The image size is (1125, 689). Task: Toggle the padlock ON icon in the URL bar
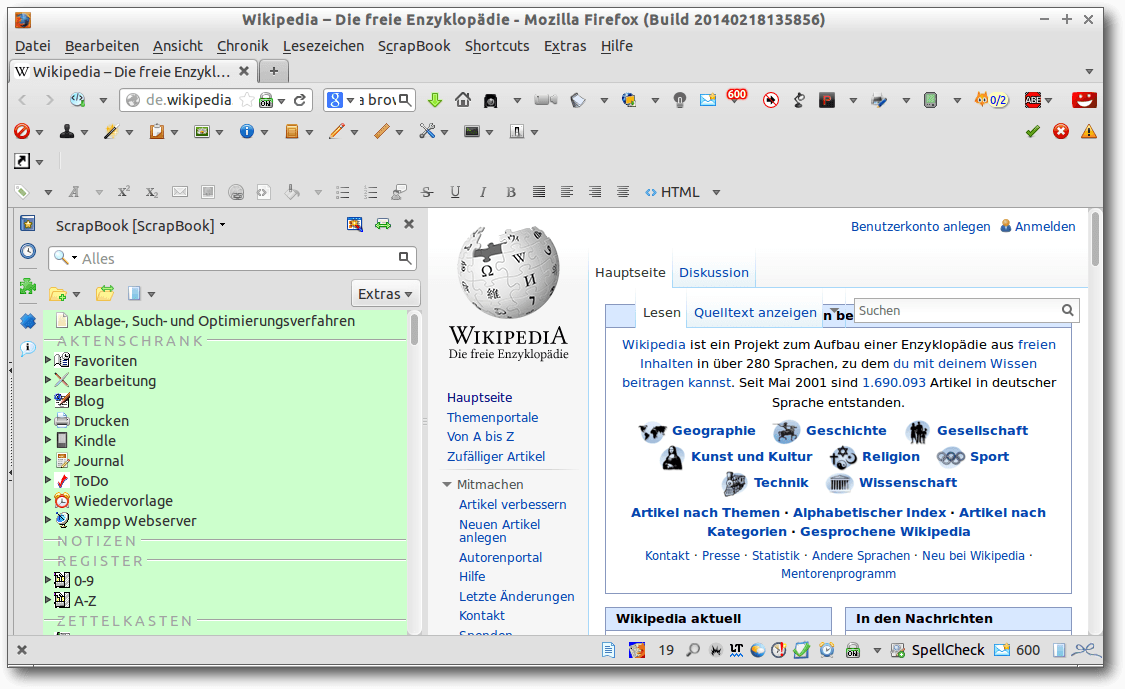tap(266, 100)
